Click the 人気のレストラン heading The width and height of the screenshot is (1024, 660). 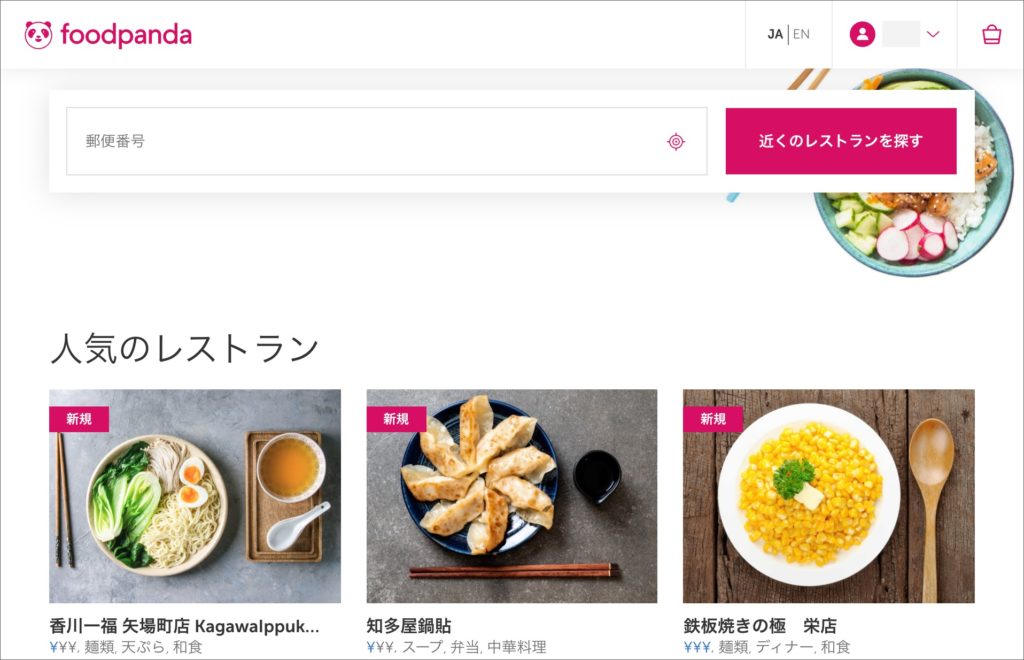[x=185, y=348]
